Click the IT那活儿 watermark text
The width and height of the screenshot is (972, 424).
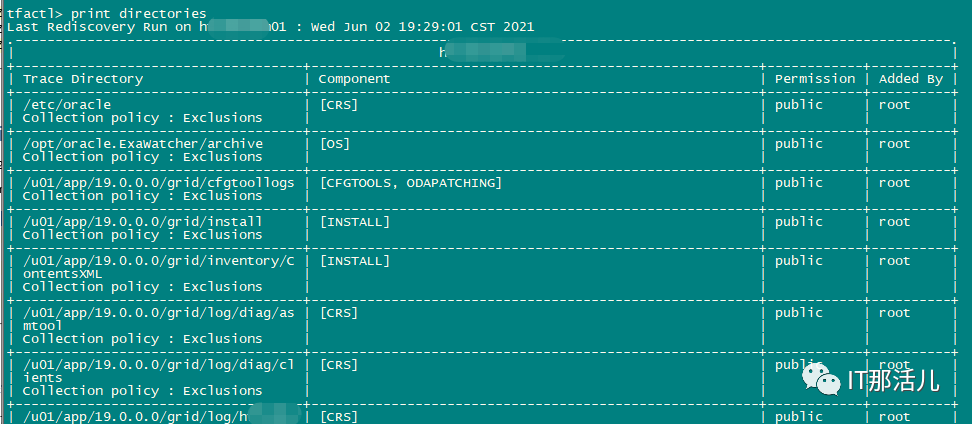click(x=893, y=380)
